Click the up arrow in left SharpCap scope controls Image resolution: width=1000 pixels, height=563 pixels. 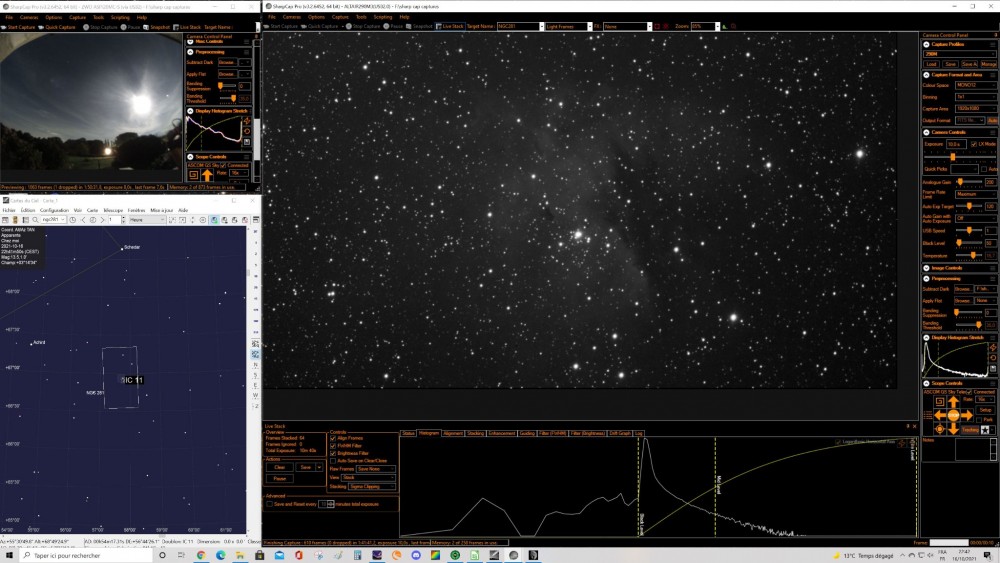click(207, 175)
